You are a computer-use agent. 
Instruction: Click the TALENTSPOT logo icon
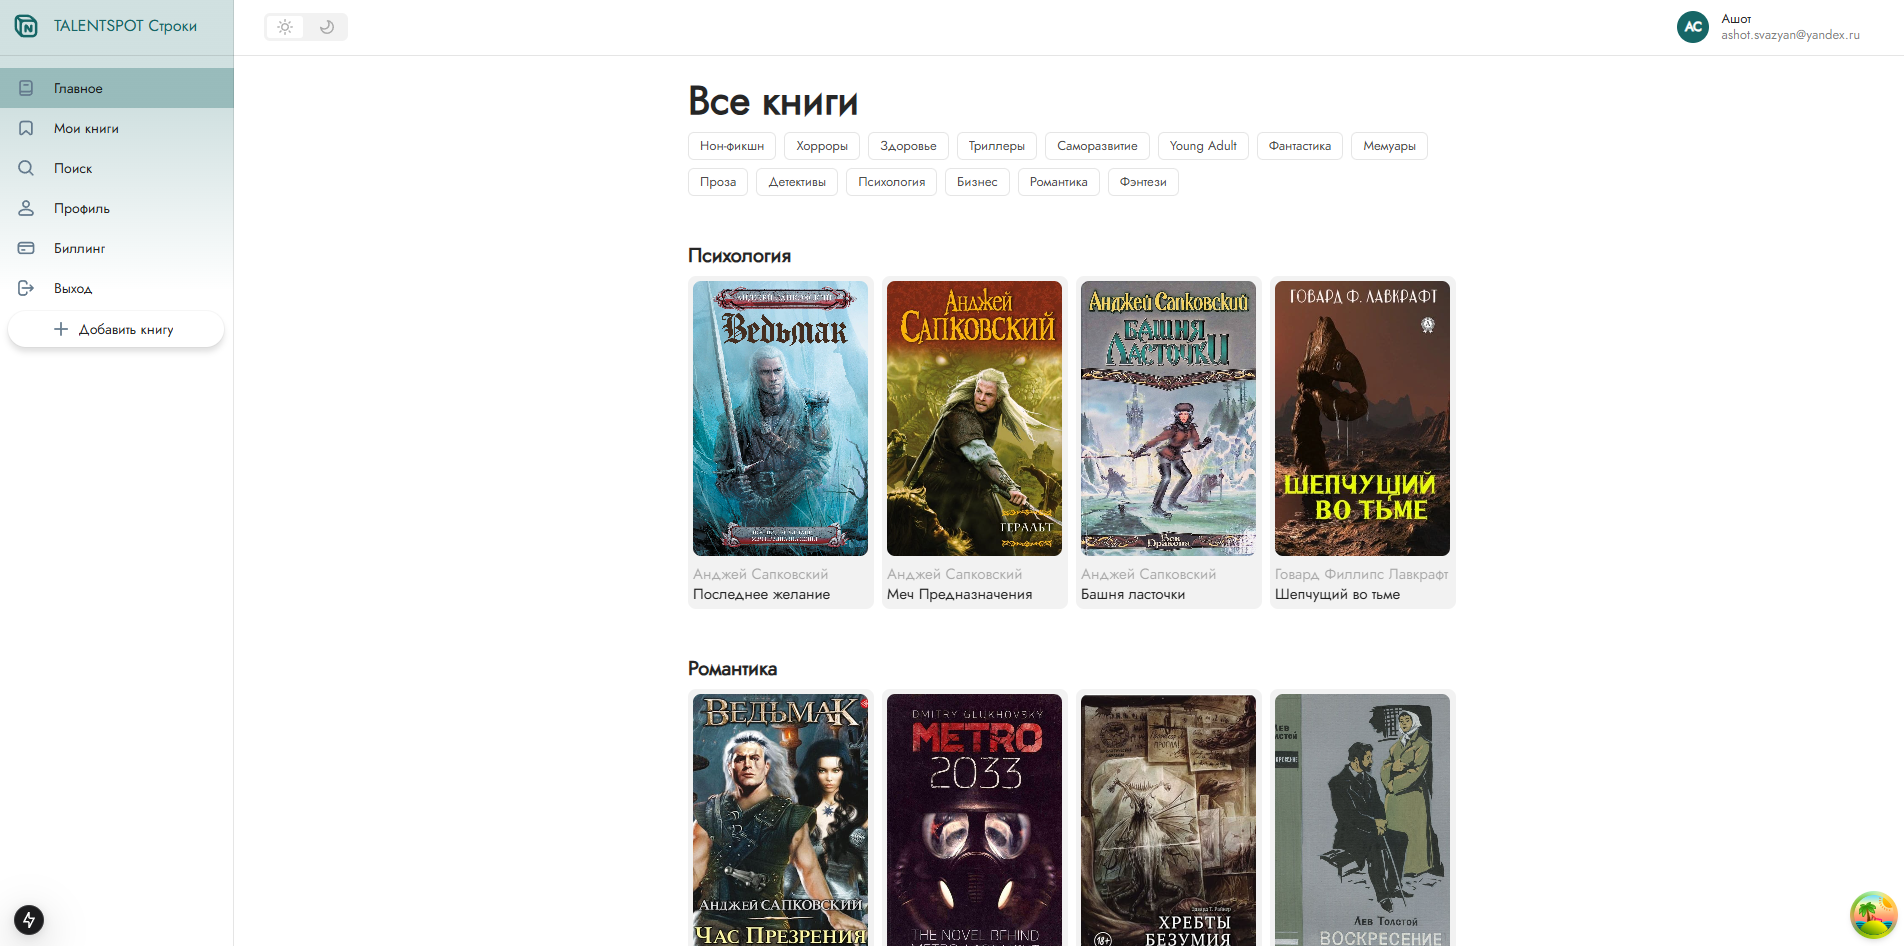point(26,26)
